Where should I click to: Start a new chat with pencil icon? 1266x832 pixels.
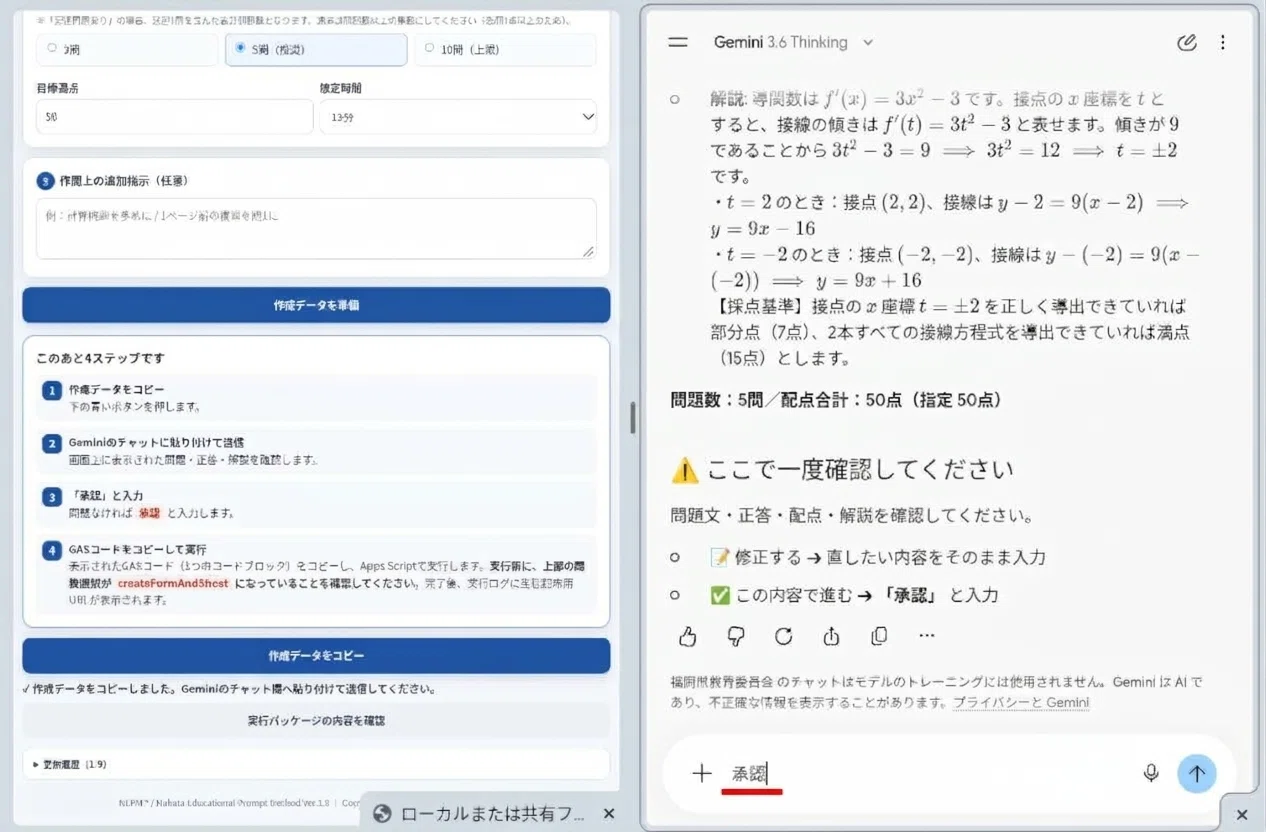[x=1187, y=42]
